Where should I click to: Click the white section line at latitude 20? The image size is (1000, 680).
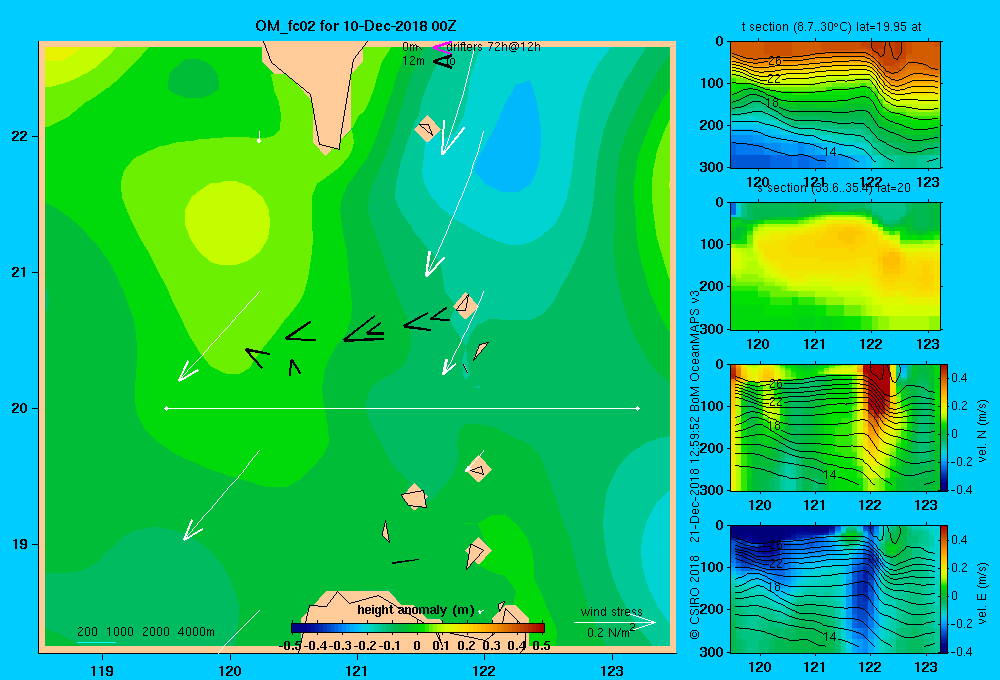click(402, 408)
